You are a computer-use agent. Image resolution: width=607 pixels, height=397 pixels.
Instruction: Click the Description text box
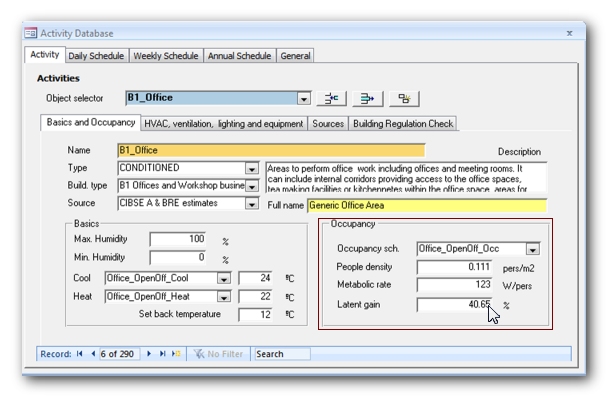[x=406, y=178]
